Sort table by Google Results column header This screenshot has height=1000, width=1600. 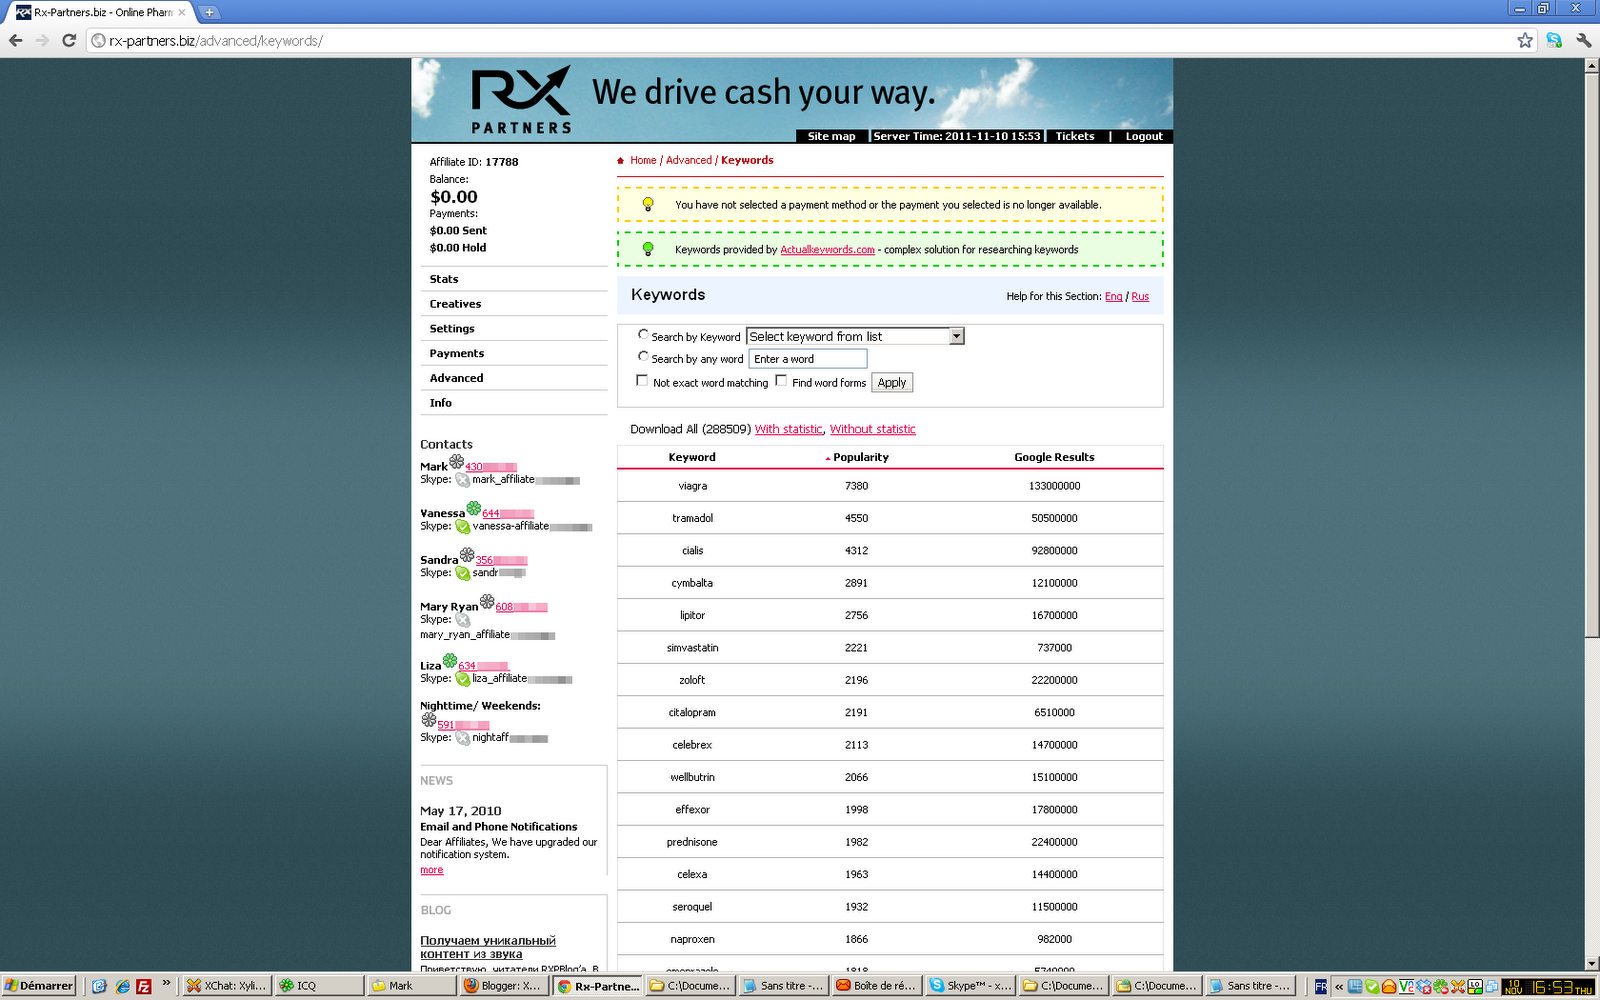coord(1055,457)
